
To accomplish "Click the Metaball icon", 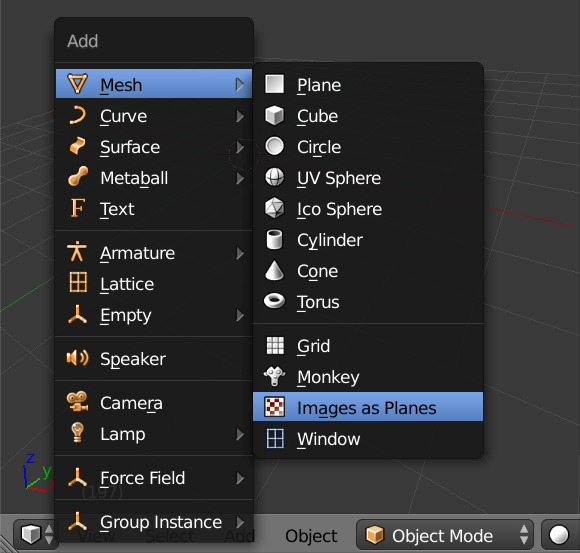I will click(x=78, y=177).
